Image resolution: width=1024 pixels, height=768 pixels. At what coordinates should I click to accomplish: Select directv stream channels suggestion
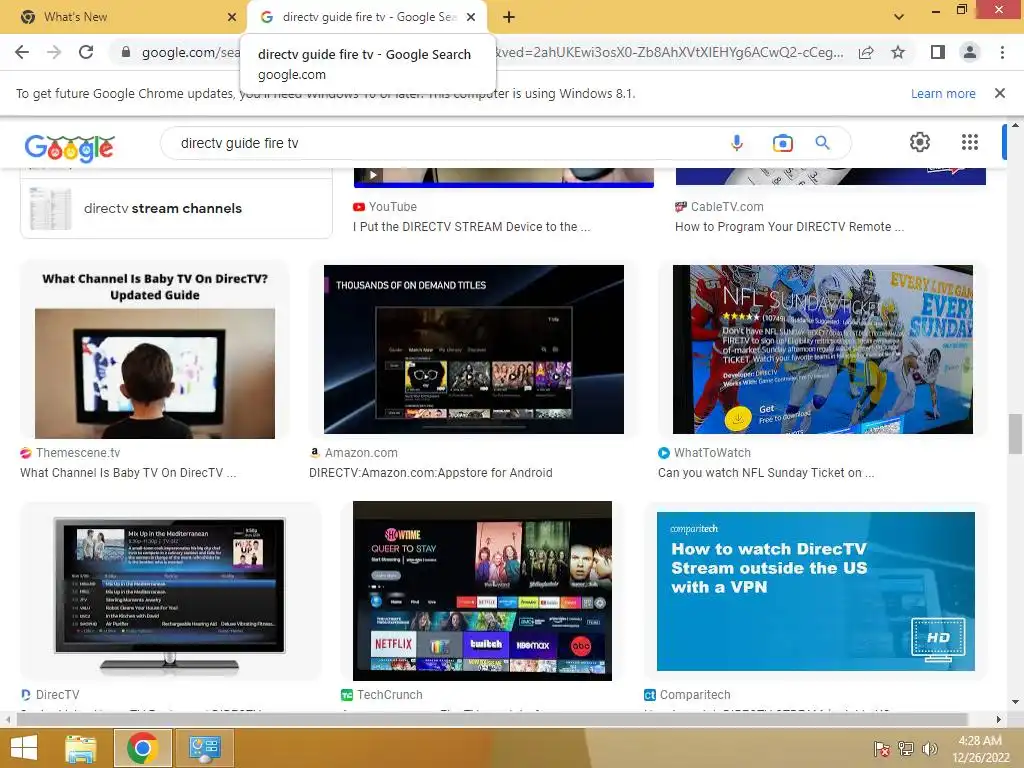click(x=176, y=208)
